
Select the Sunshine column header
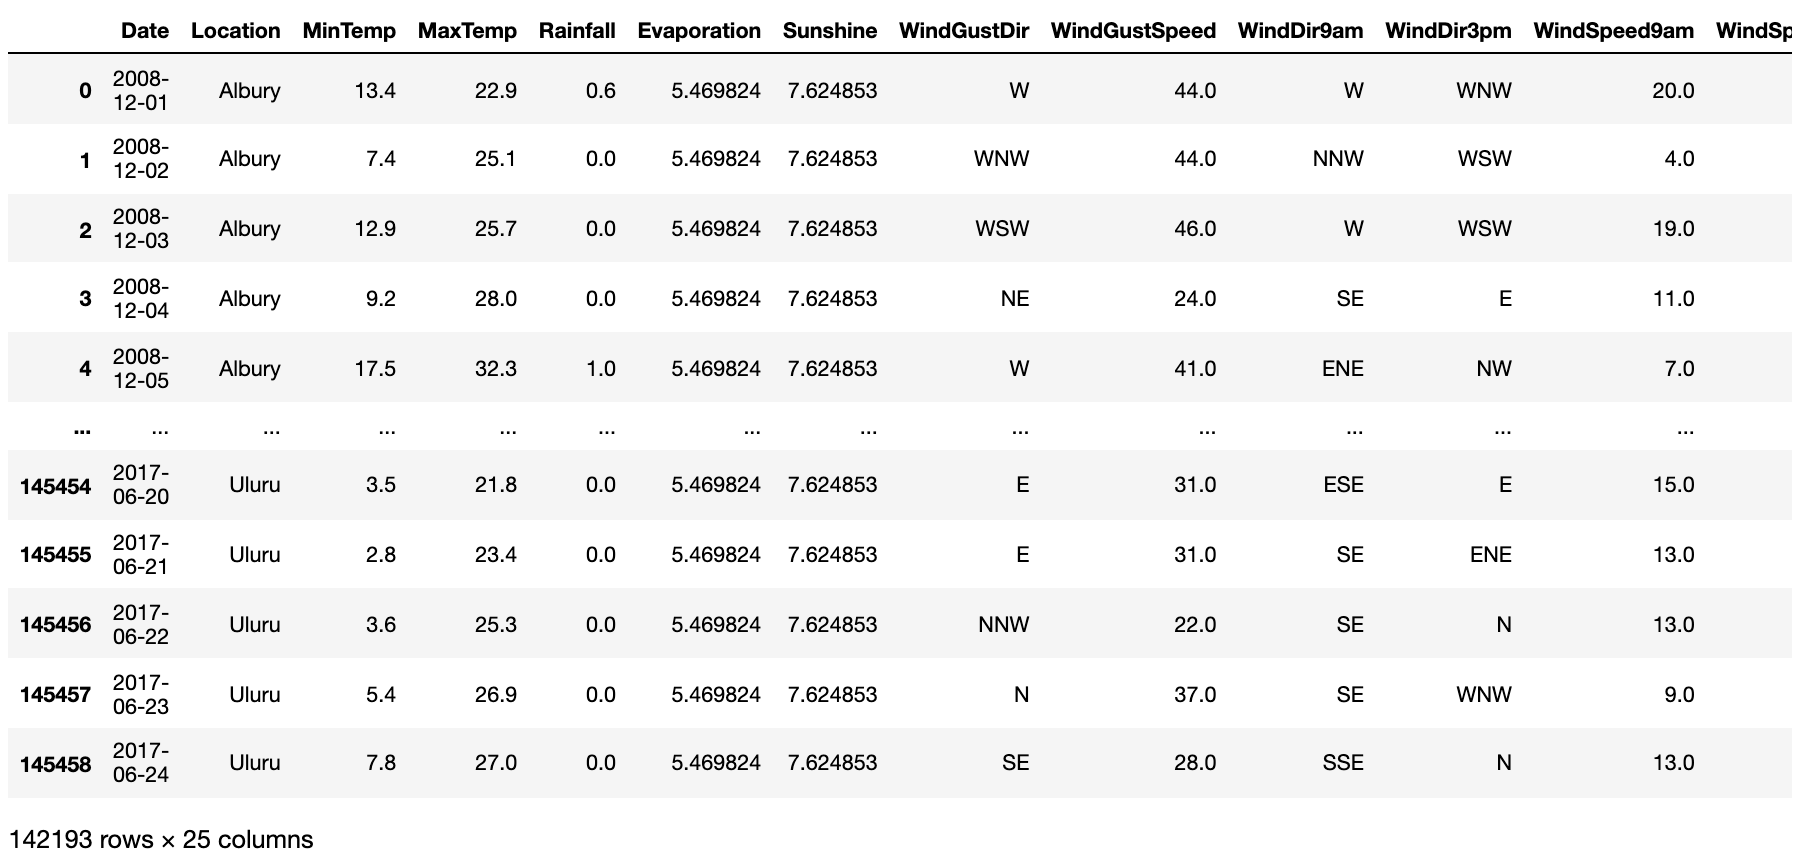pyautogui.click(x=829, y=31)
